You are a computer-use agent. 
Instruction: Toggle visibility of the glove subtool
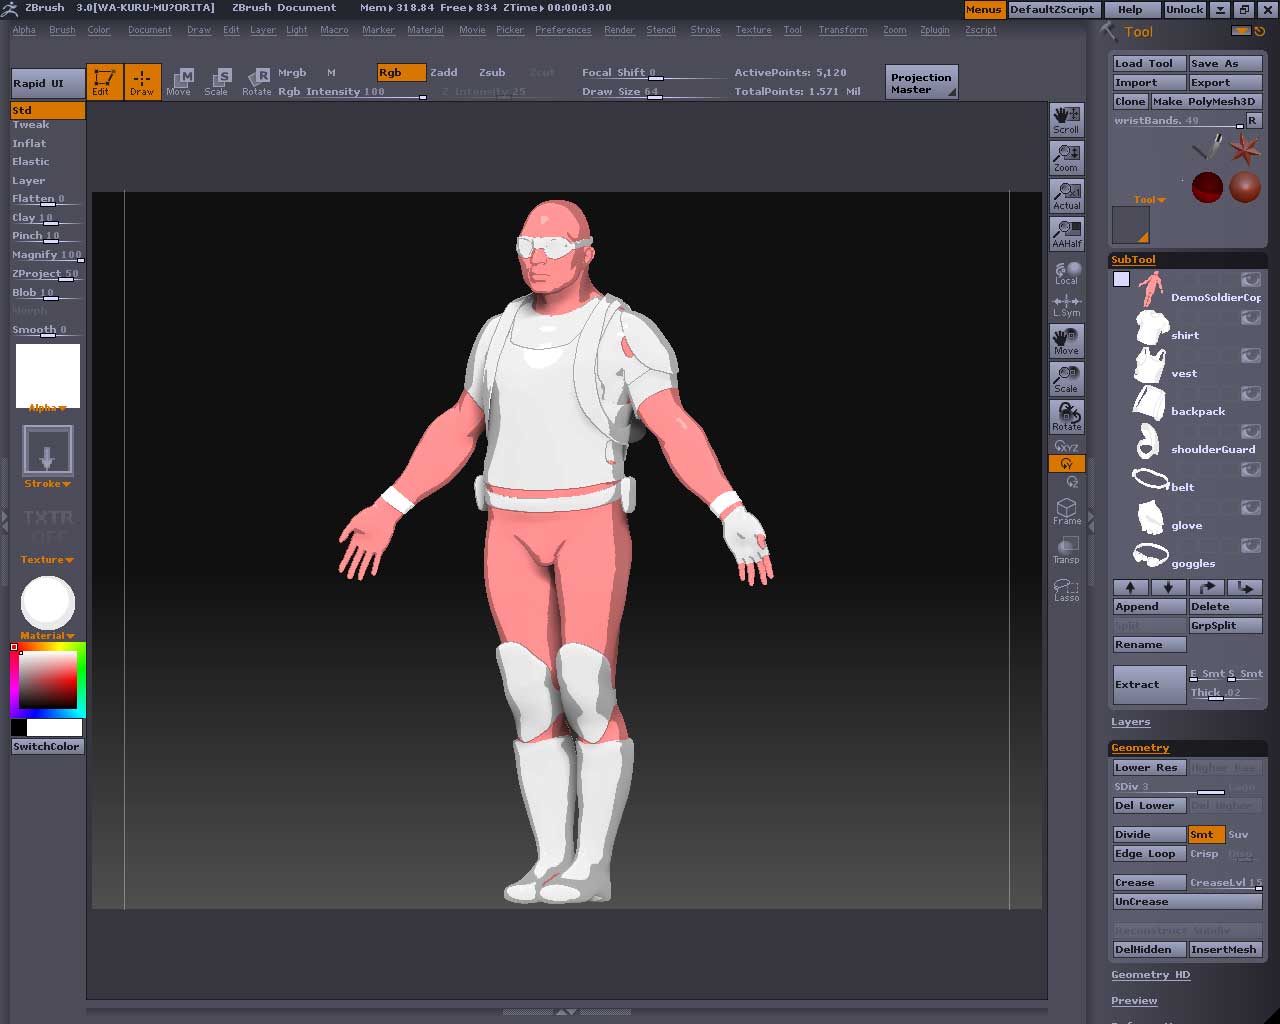1251,508
